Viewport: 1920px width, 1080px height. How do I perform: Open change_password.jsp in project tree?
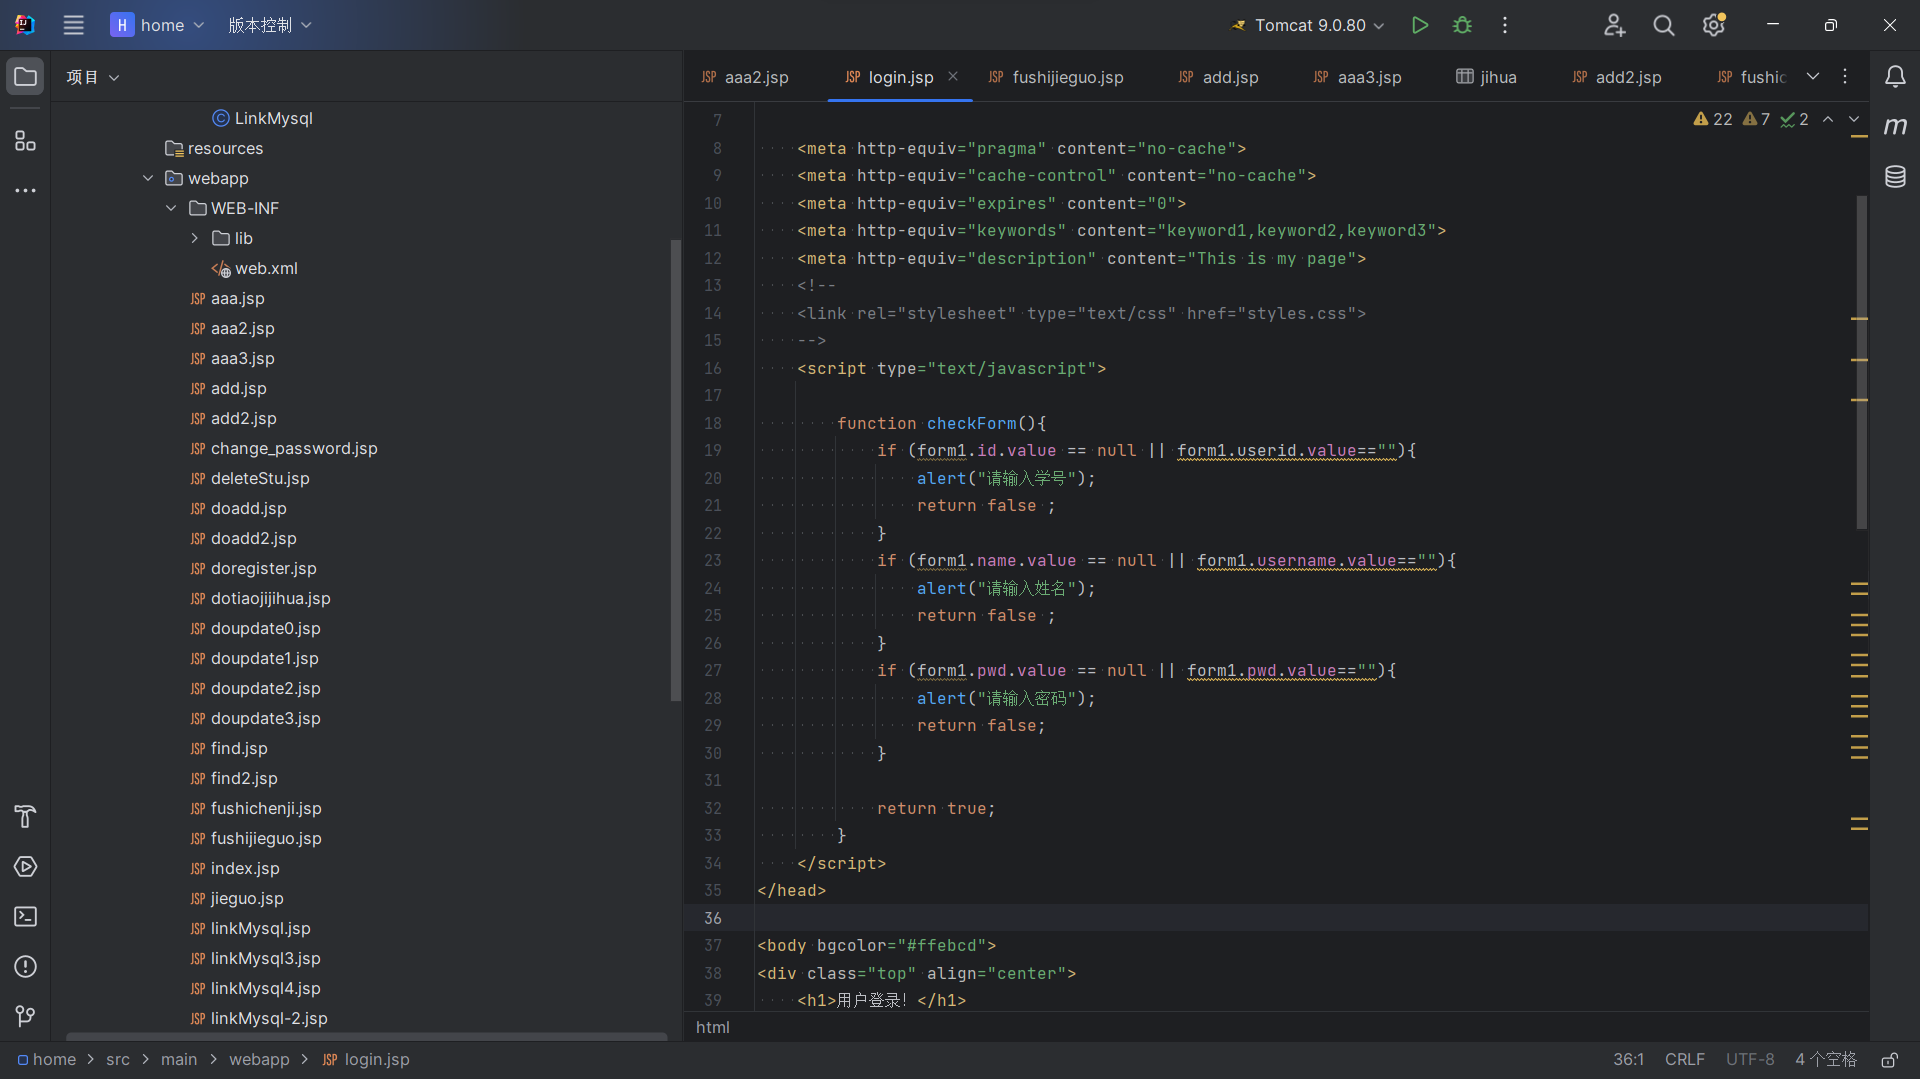[x=293, y=448]
